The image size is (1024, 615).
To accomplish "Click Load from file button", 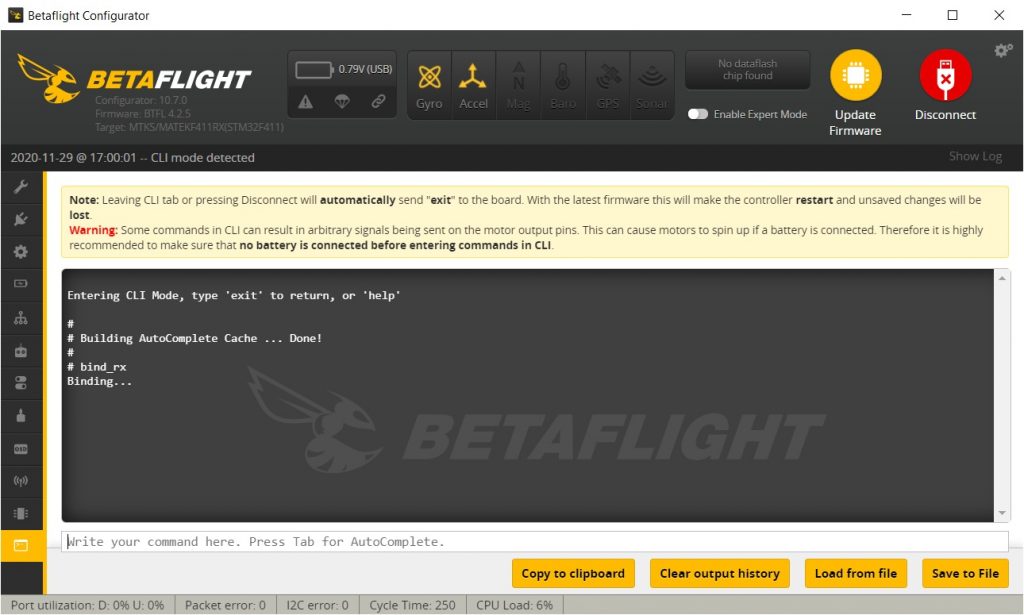I will 856,573.
